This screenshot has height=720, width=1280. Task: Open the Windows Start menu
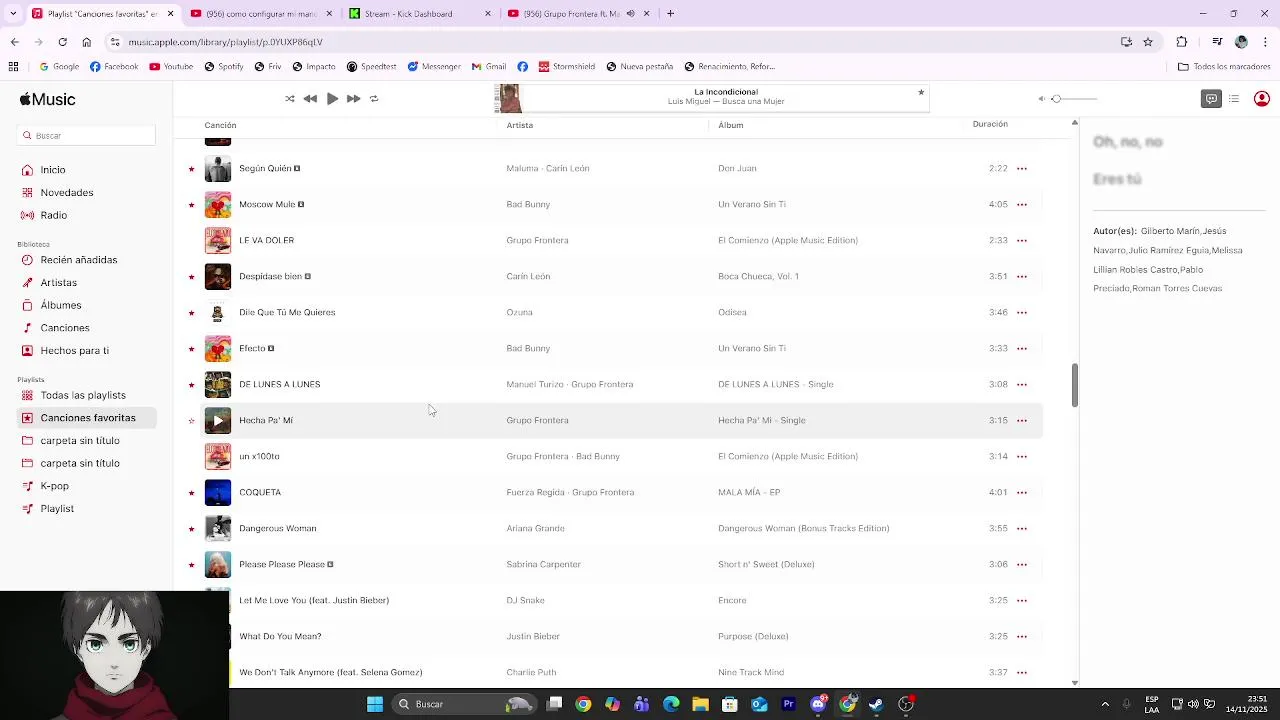coord(375,704)
